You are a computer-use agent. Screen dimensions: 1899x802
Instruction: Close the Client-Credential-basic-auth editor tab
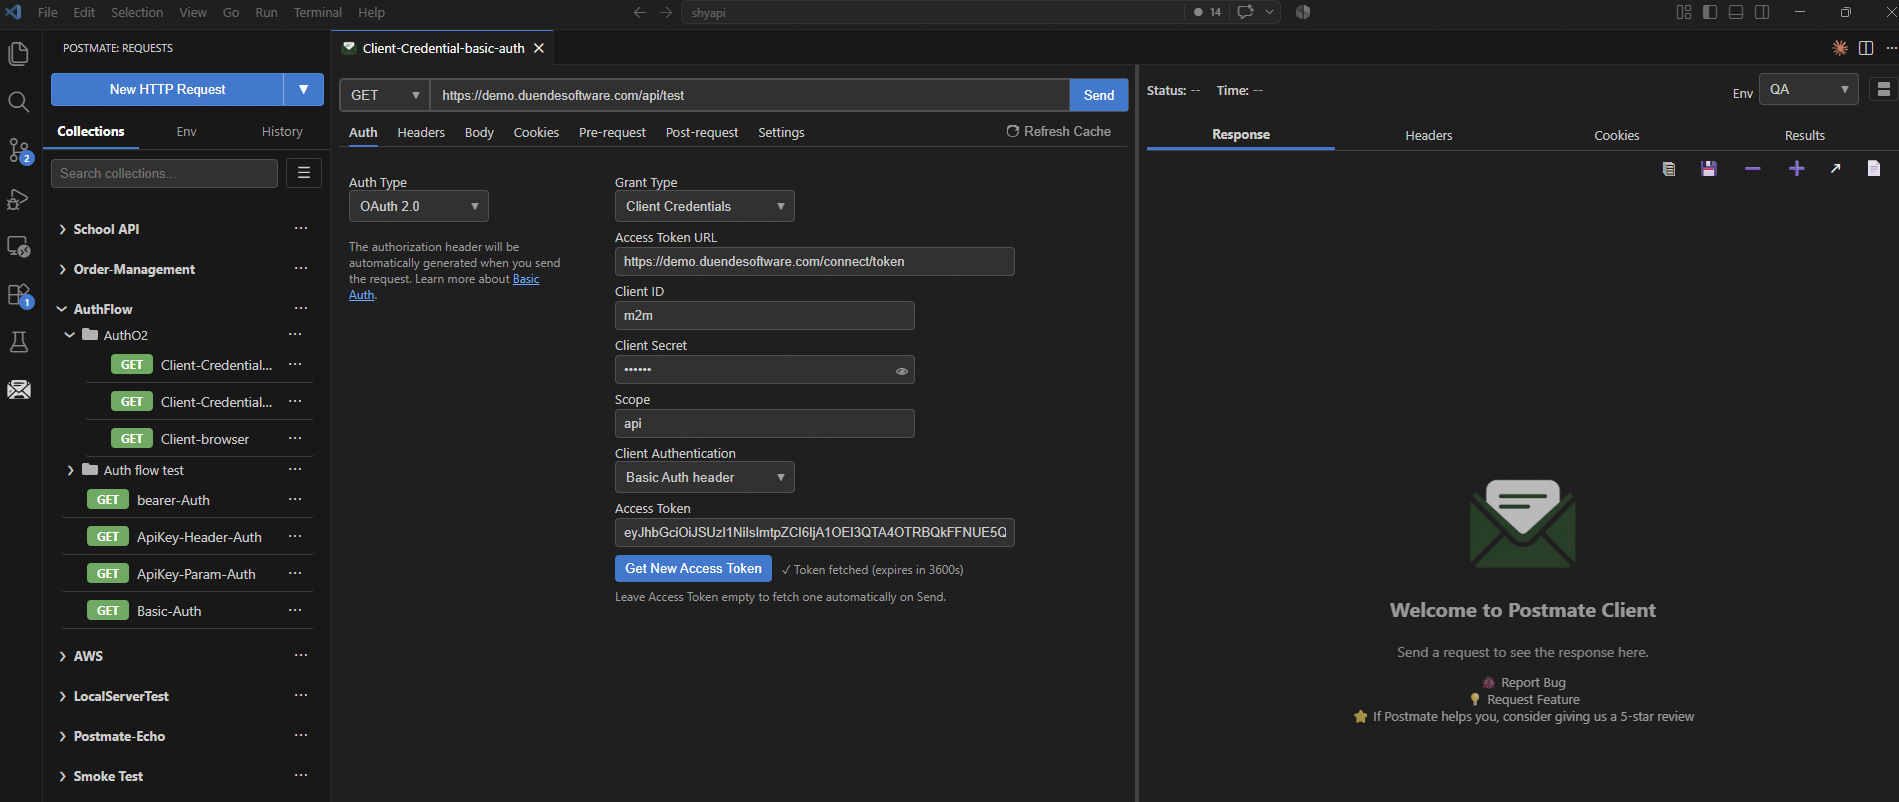[x=539, y=48]
